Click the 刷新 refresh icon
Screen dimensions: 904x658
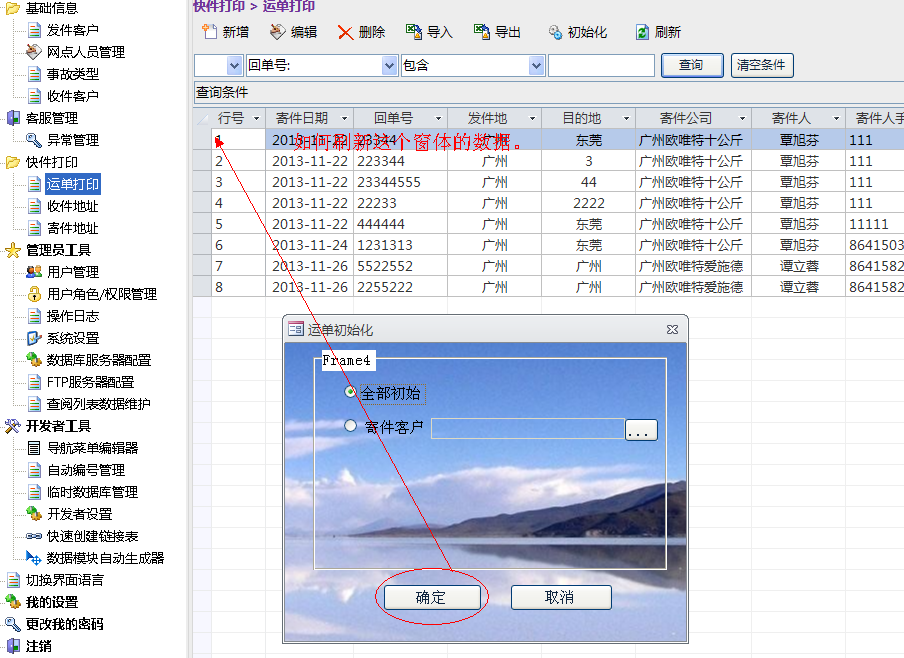pyautogui.click(x=642, y=32)
